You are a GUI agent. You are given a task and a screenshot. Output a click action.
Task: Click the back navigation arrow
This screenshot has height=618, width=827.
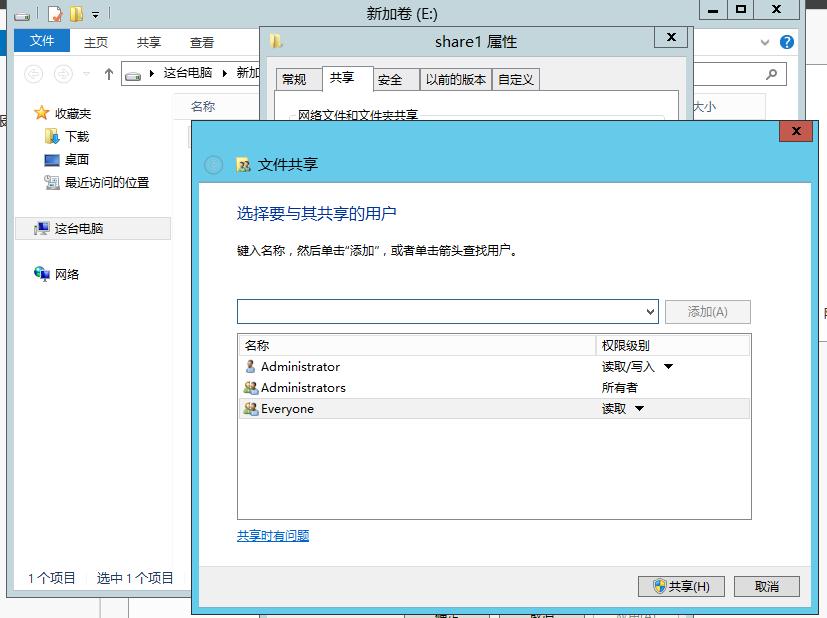coord(33,72)
